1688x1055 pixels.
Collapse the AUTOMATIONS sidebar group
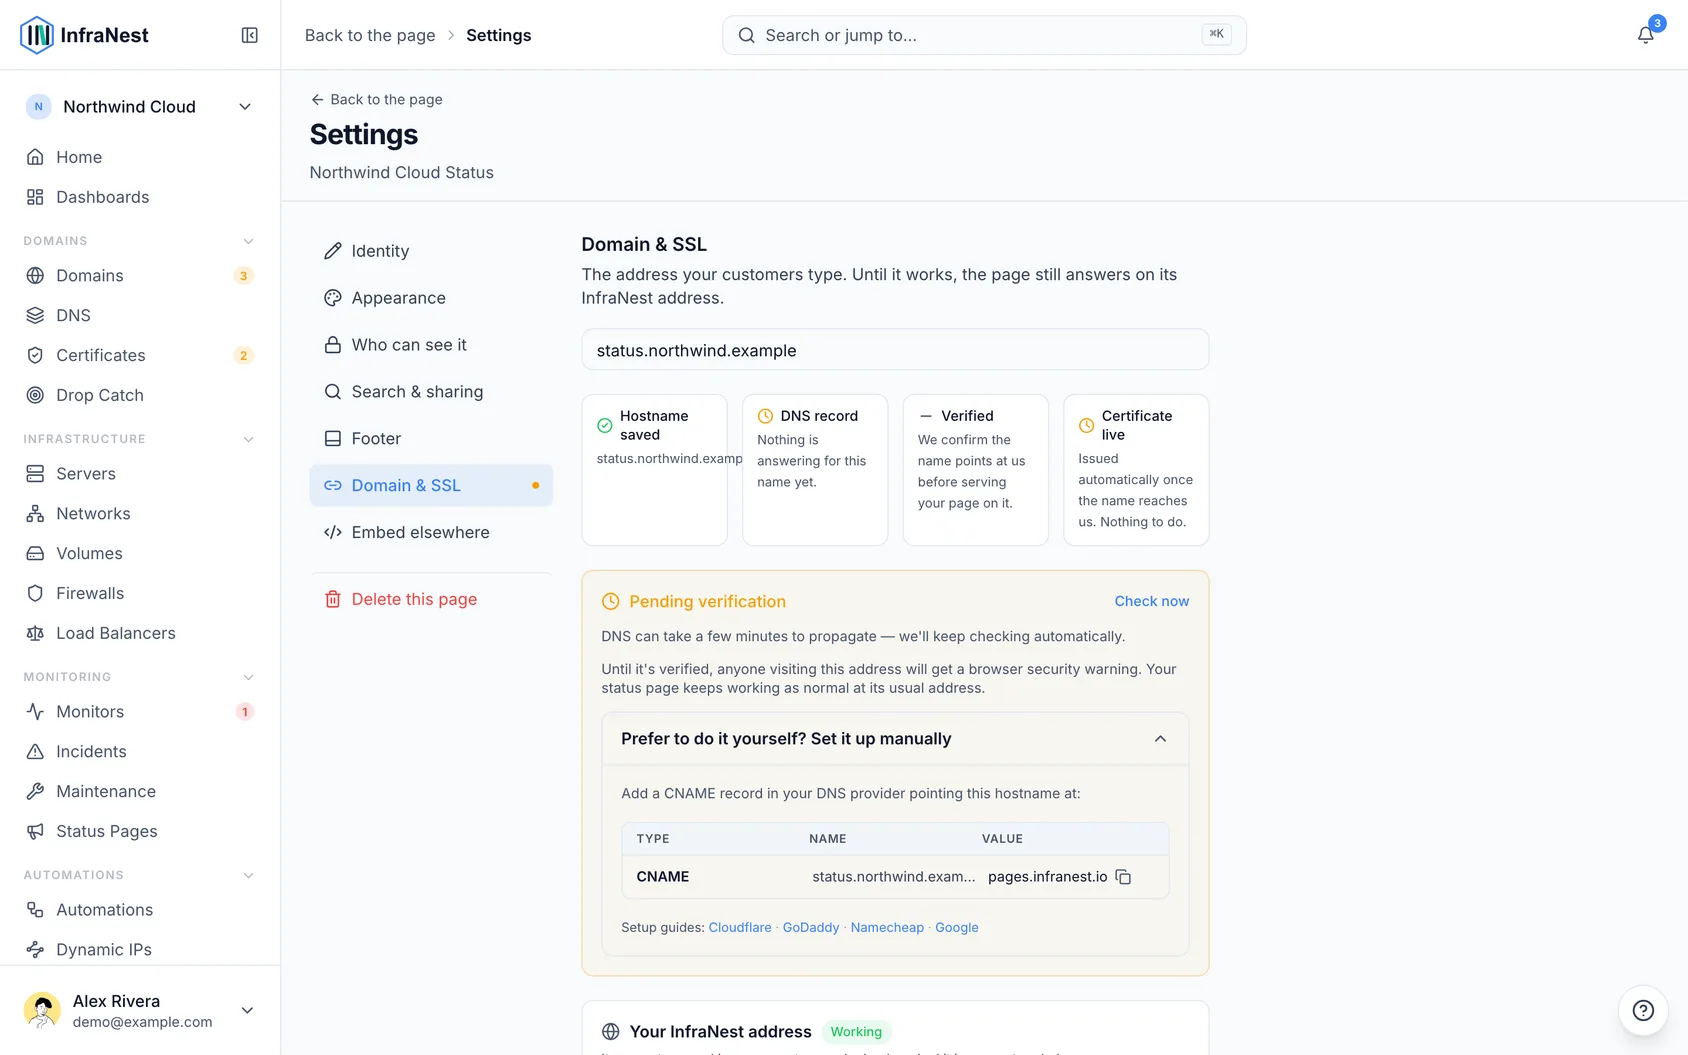click(x=248, y=875)
